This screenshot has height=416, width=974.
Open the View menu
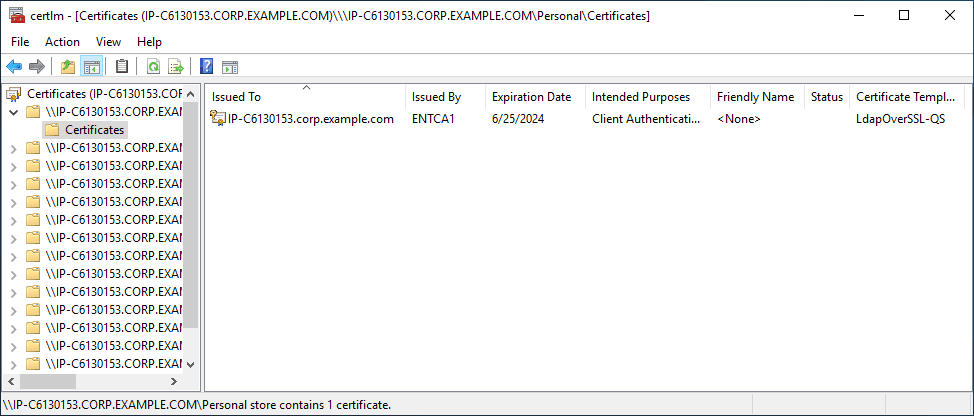108,42
